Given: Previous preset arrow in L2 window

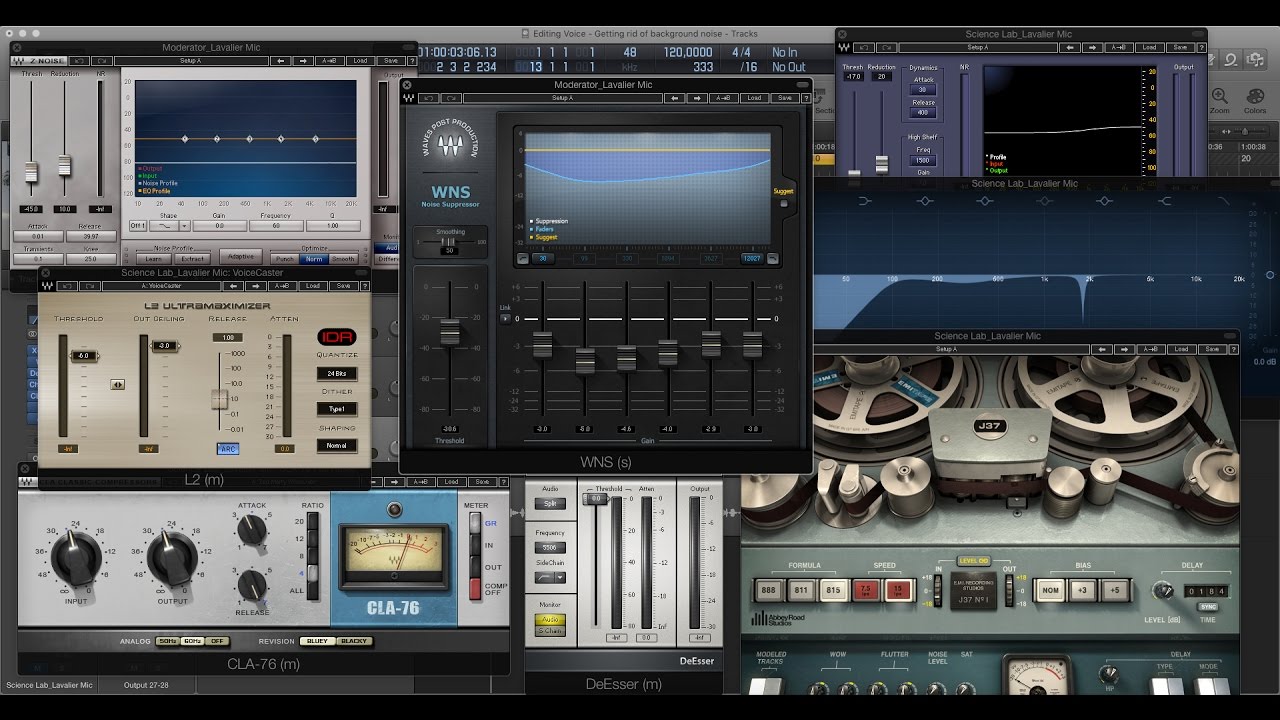Looking at the screenshot, I should pos(235,286).
